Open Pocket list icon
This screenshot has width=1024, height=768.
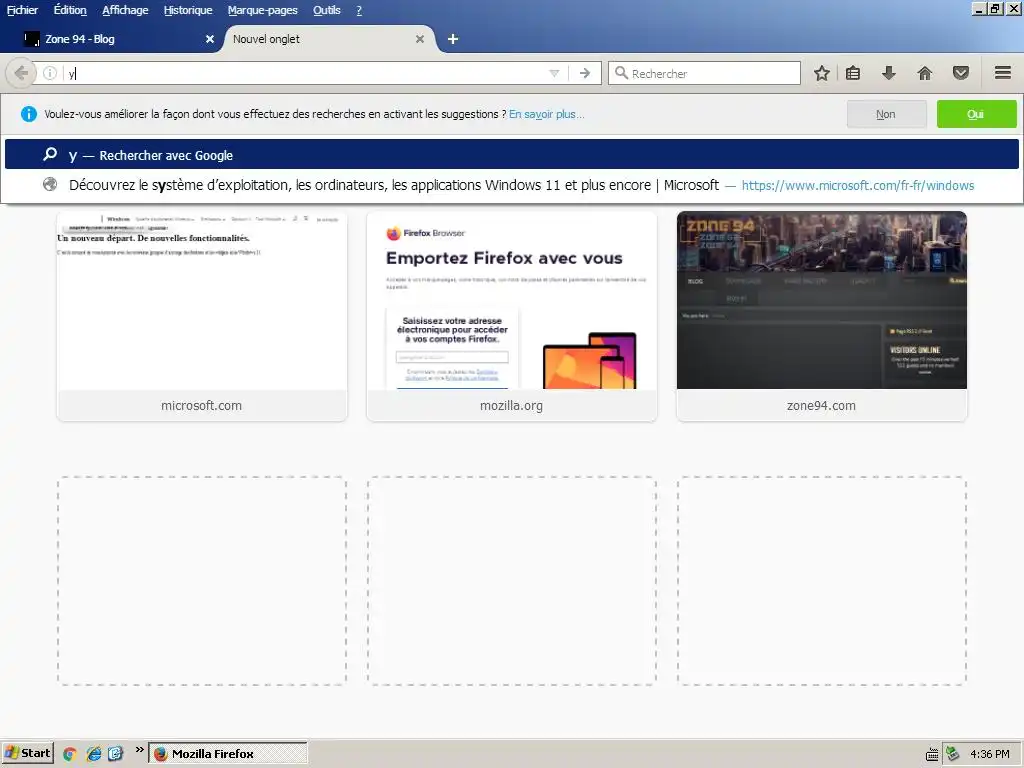[x=961, y=72]
